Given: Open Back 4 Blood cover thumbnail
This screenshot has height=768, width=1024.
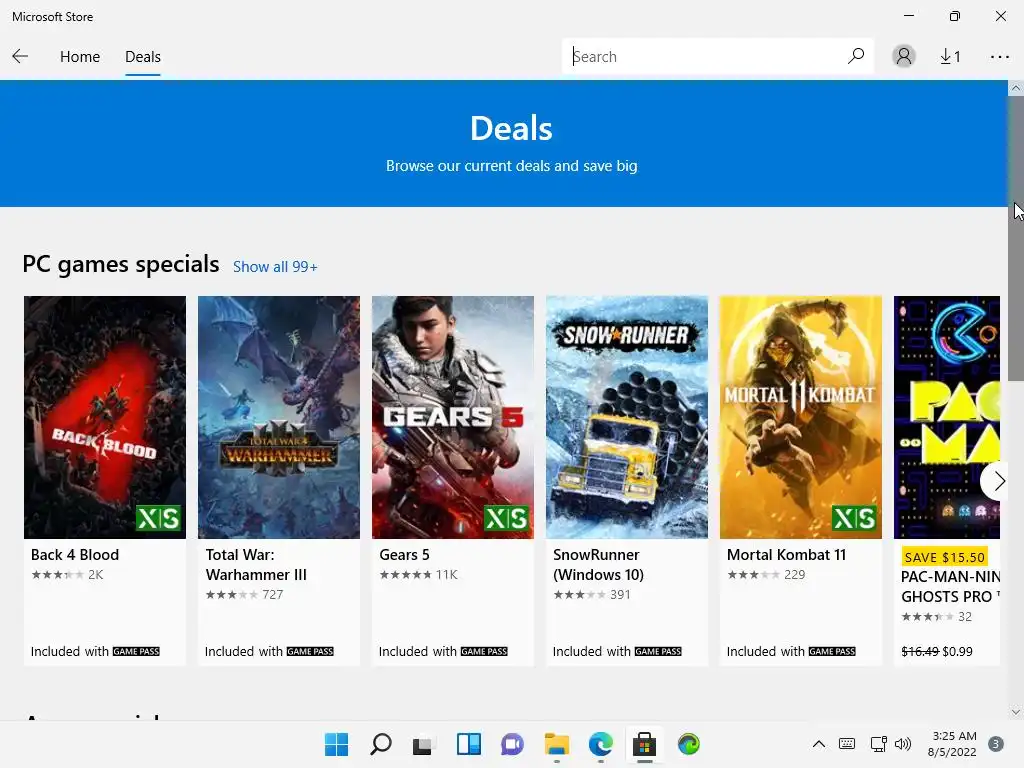Looking at the screenshot, I should tap(105, 417).
